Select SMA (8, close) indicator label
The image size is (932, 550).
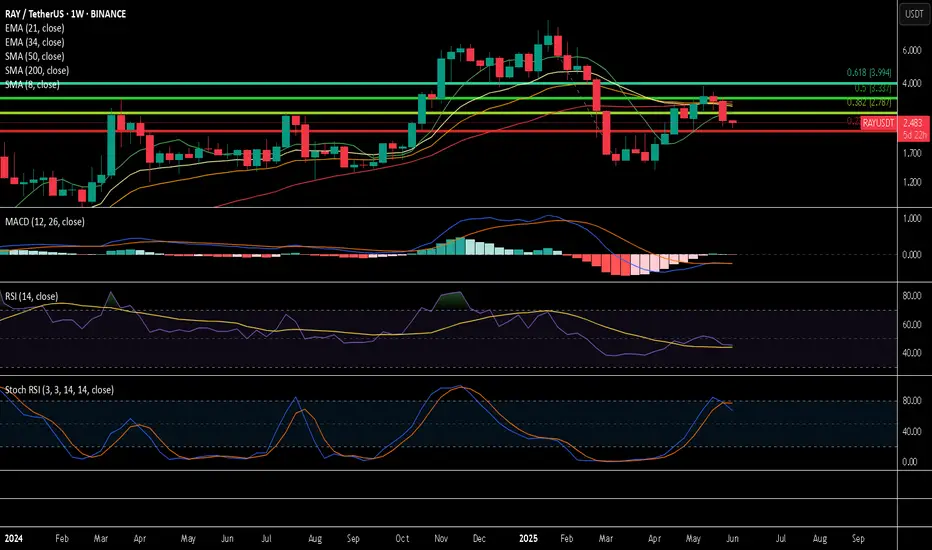click(x=32, y=84)
